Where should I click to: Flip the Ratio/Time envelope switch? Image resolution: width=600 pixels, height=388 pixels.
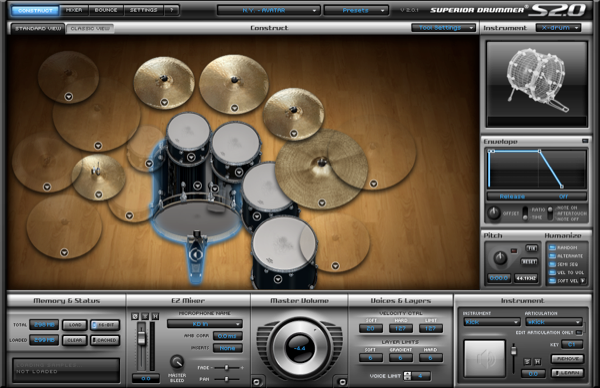coord(525,213)
